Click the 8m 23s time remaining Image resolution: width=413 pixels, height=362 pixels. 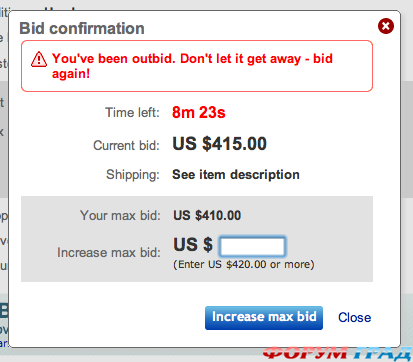pyautogui.click(x=199, y=112)
